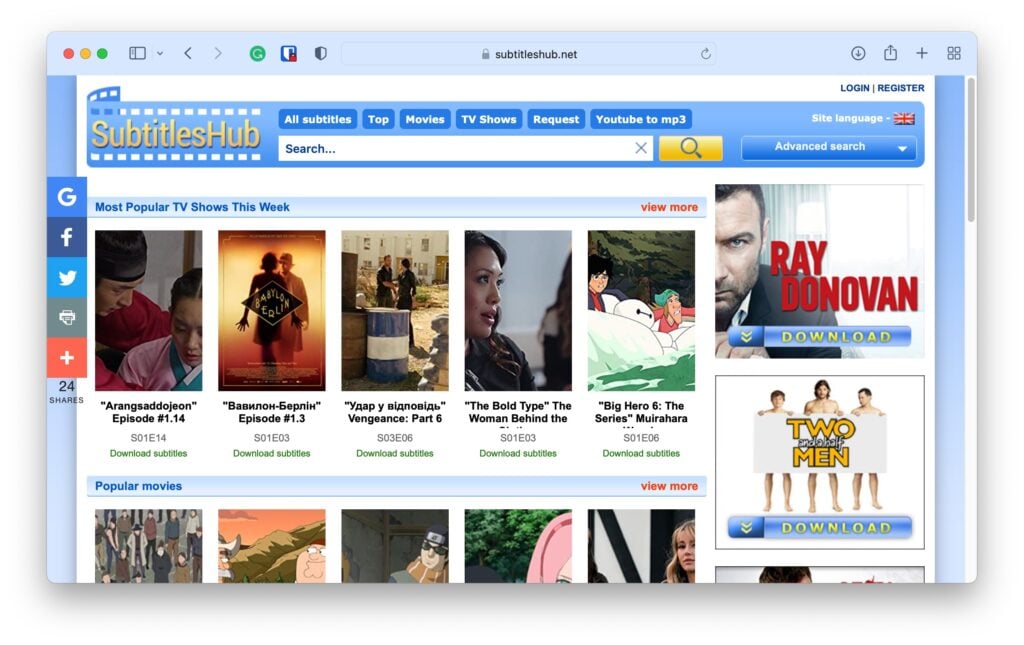Open "Вавилон-Берлін" Episode #1.3 title
Image resolution: width=1024 pixels, height=645 pixels.
272,412
